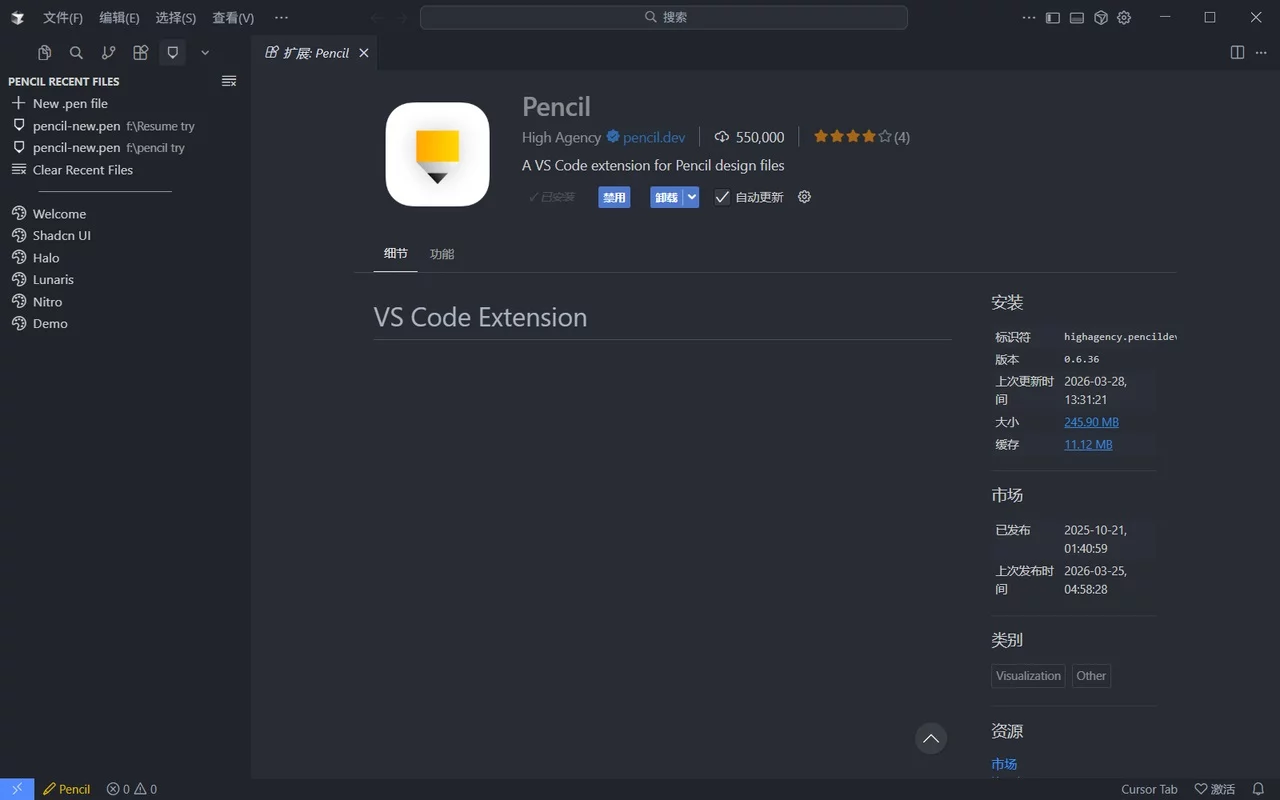Click the notifications bell in the status bar
The image size is (1280, 800).
[x=1259, y=789]
